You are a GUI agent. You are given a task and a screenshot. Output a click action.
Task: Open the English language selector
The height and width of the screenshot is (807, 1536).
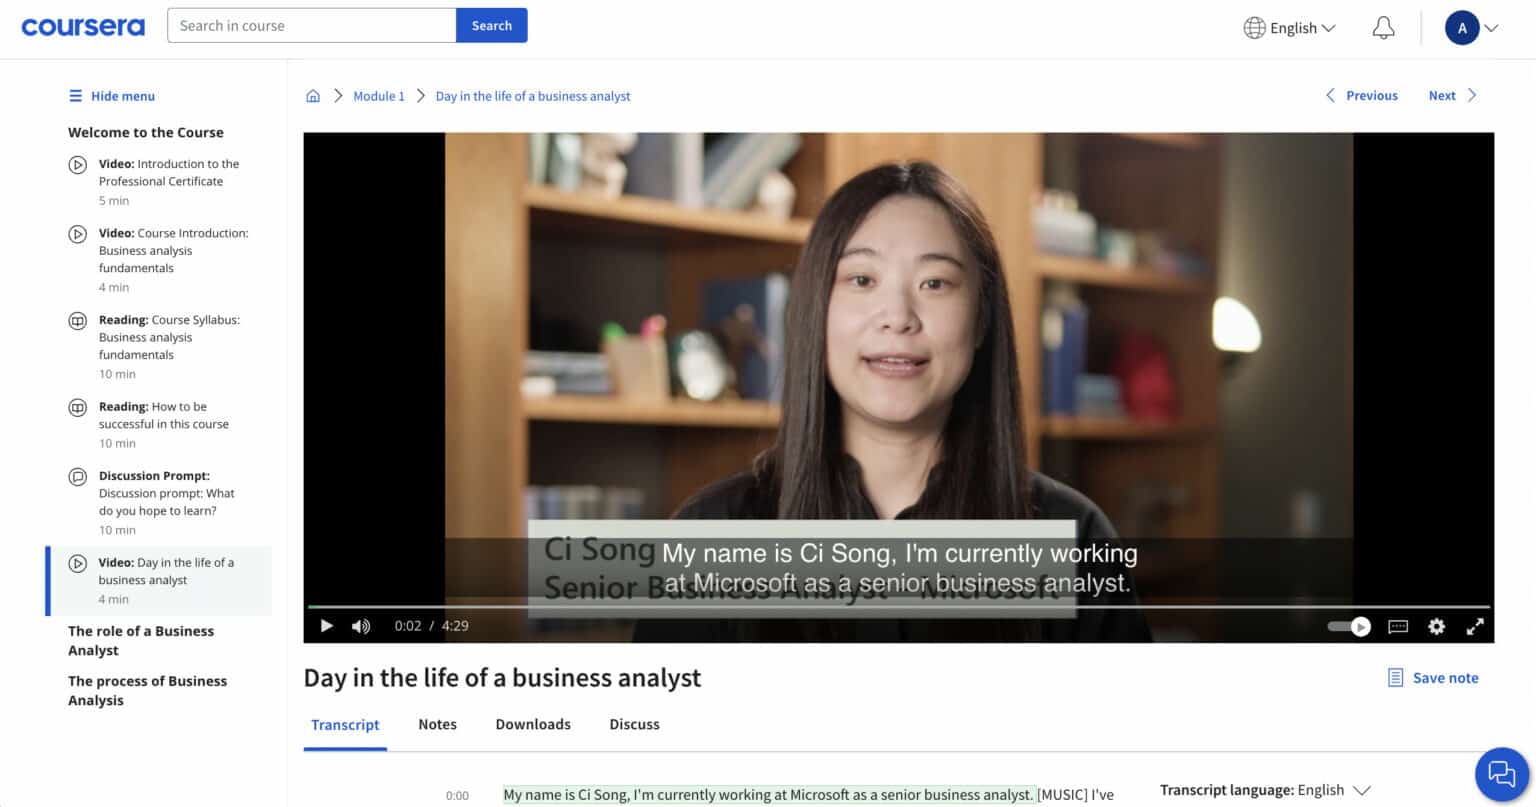[1289, 28]
